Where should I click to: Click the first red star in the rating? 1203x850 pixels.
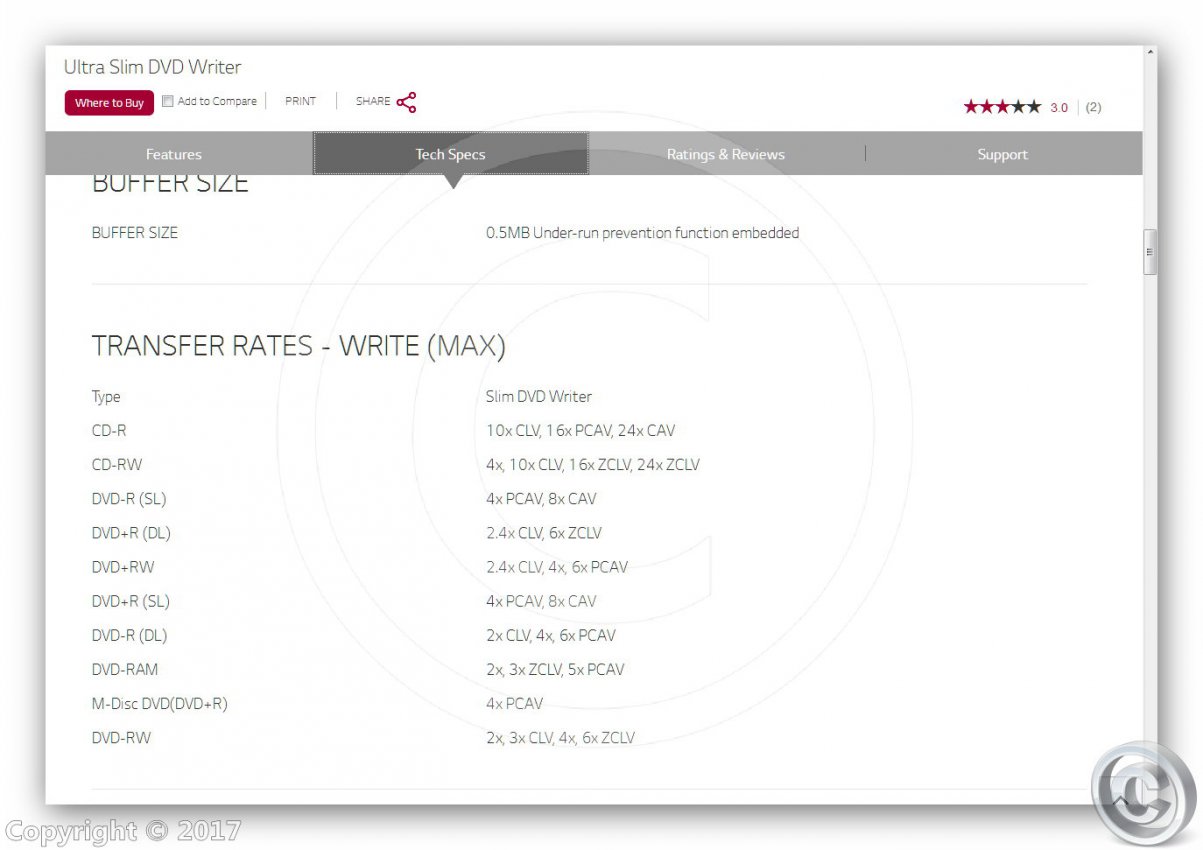coord(970,107)
